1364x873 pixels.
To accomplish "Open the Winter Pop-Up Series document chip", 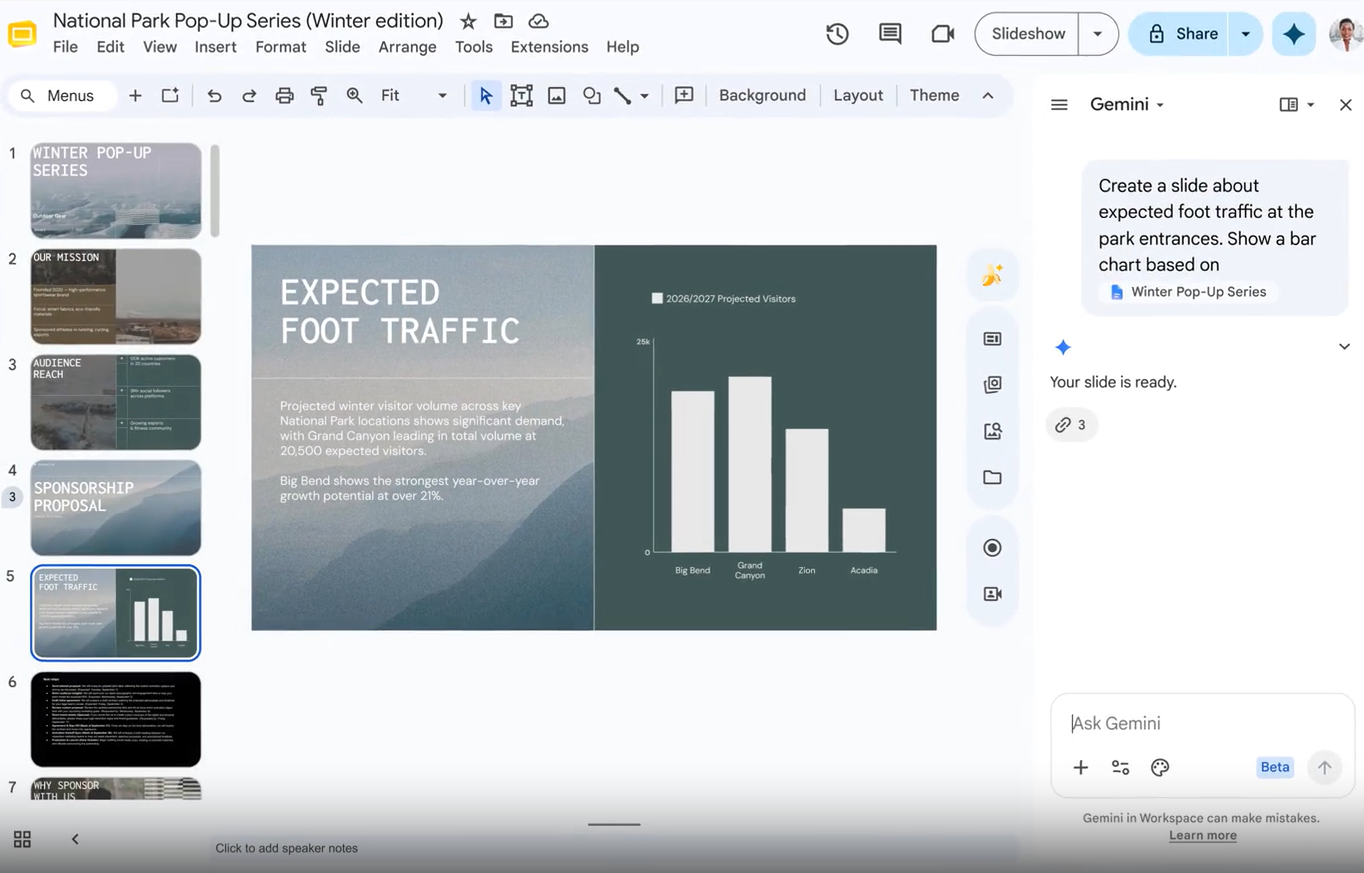I will (x=1189, y=292).
